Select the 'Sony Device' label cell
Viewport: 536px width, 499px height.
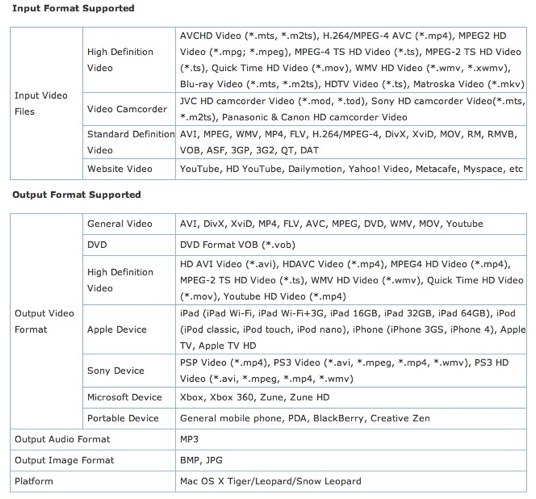(x=129, y=371)
